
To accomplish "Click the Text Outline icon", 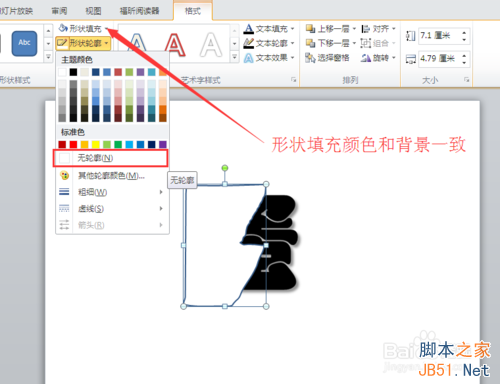I will tap(248, 43).
